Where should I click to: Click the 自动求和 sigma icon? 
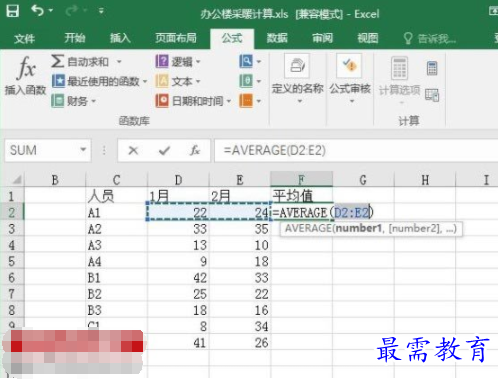tap(57, 61)
